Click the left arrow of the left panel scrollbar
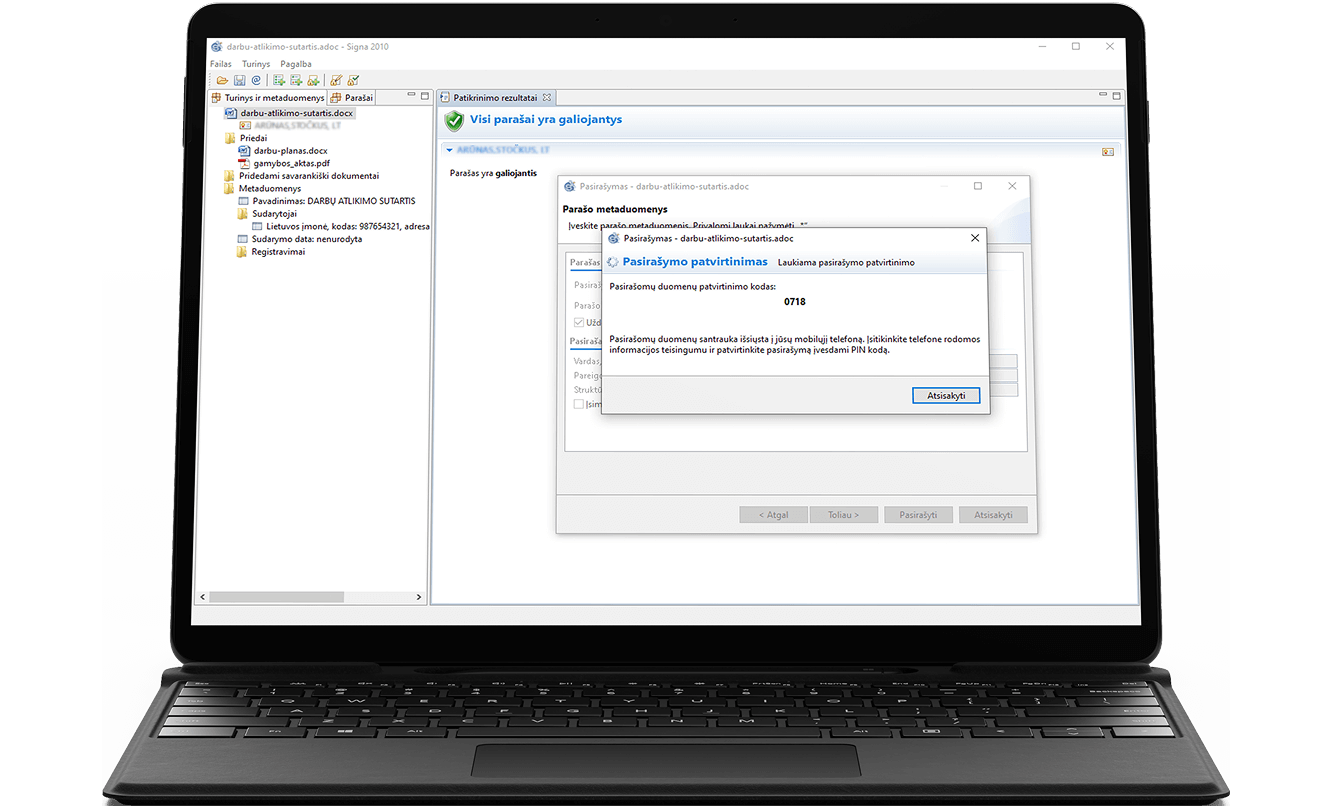The height and width of the screenshot is (806, 1332). click(203, 597)
